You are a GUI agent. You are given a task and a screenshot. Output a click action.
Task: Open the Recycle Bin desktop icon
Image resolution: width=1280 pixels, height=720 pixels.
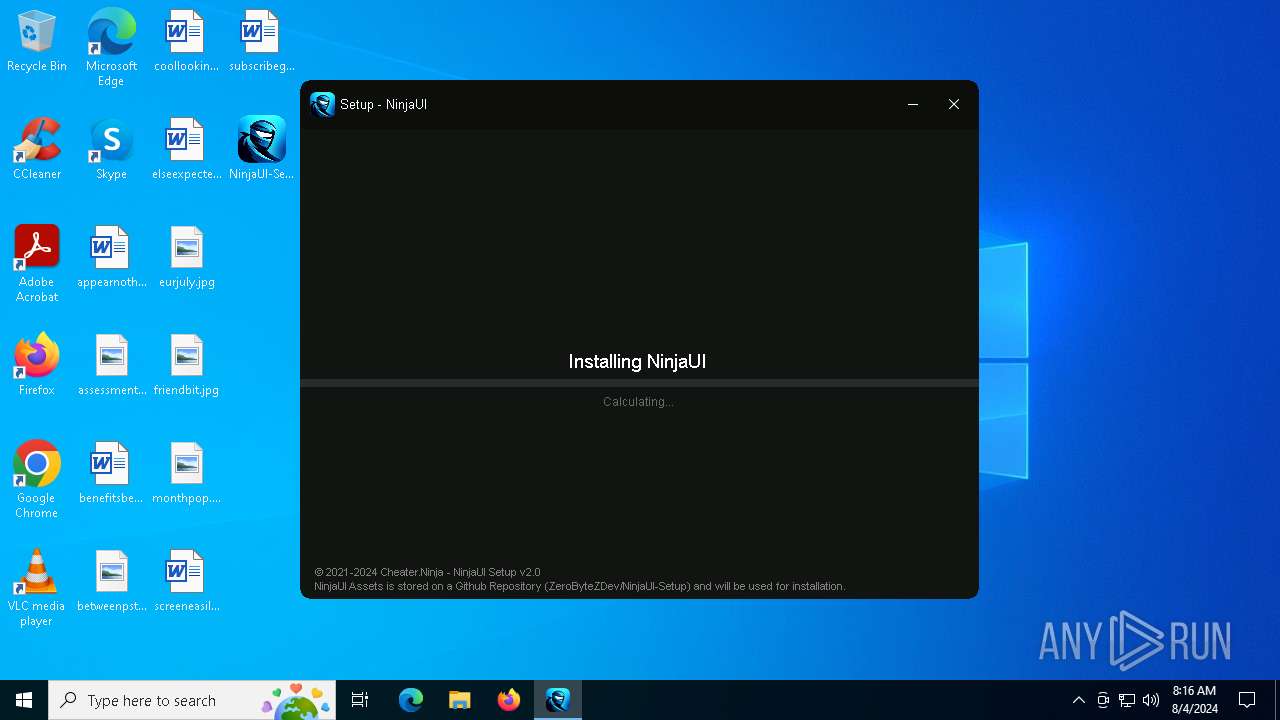[x=37, y=42]
